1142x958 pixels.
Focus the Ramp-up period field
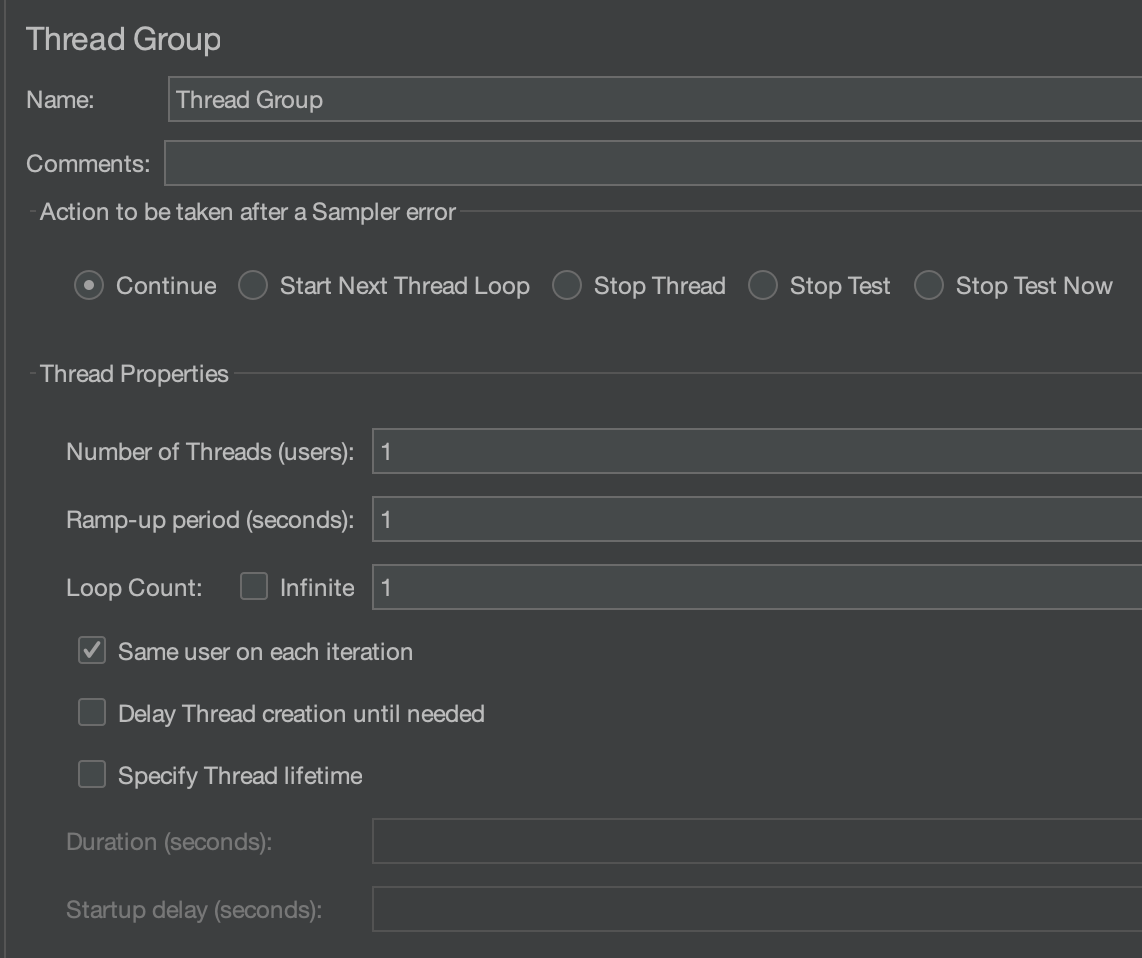point(757,519)
